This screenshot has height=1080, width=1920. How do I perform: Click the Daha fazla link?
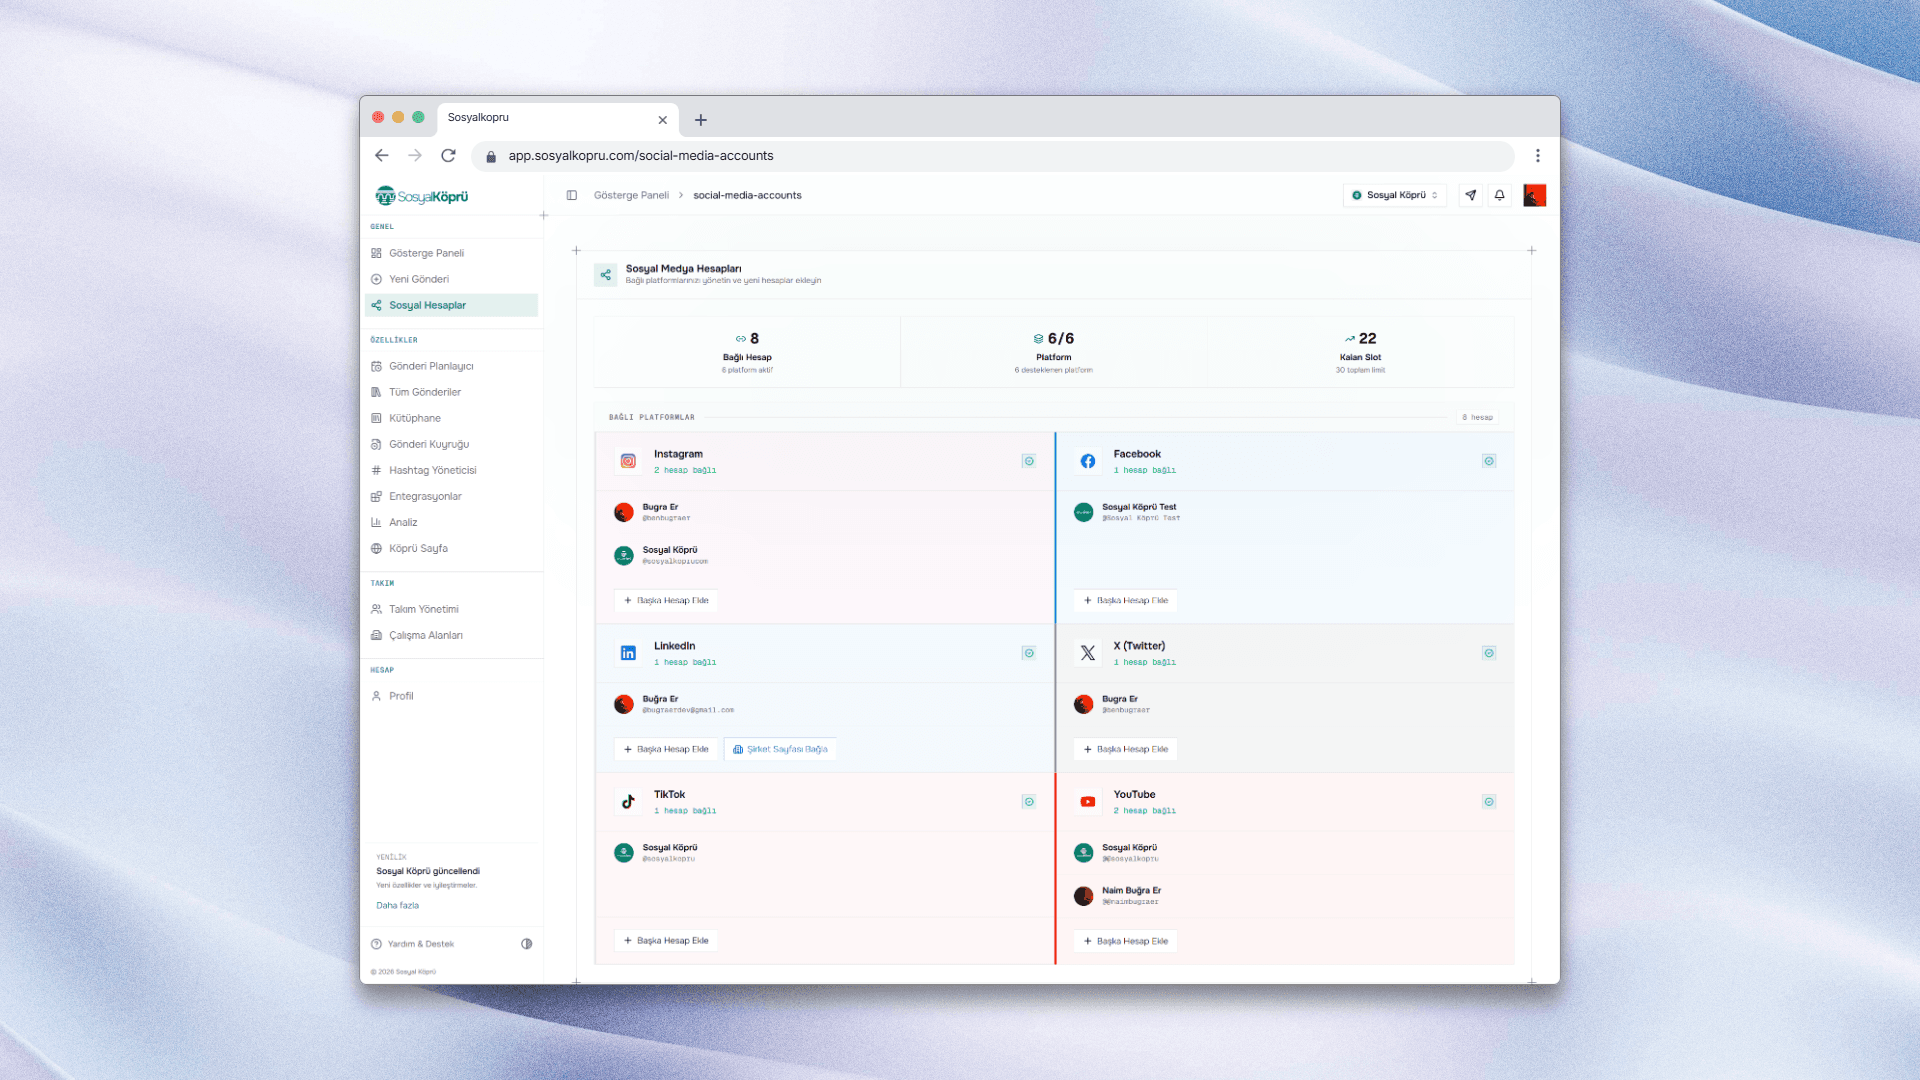click(397, 906)
